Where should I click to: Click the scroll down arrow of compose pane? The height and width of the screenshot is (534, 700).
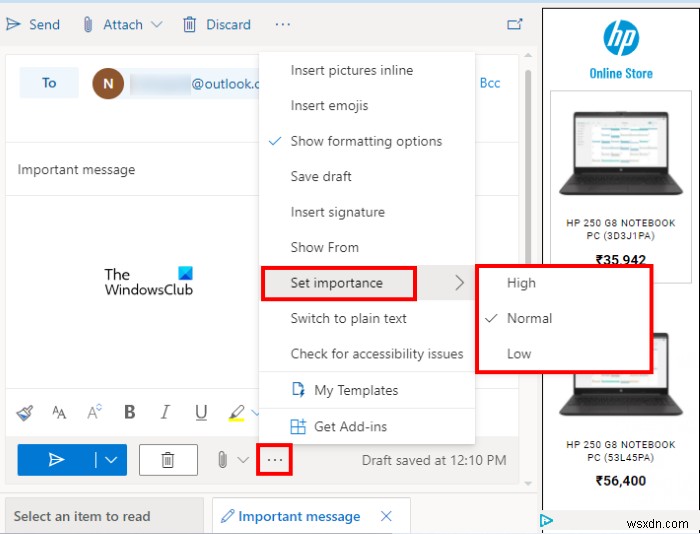[x=528, y=484]
